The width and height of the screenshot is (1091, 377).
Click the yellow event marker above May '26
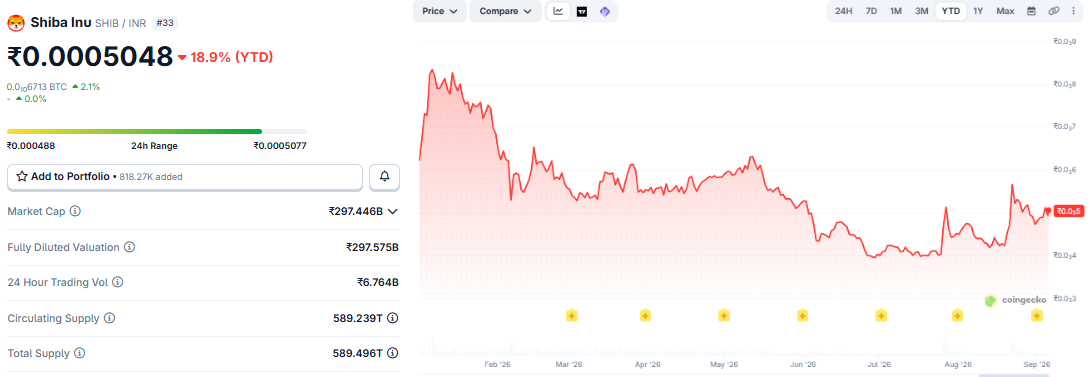coord(724,316)
